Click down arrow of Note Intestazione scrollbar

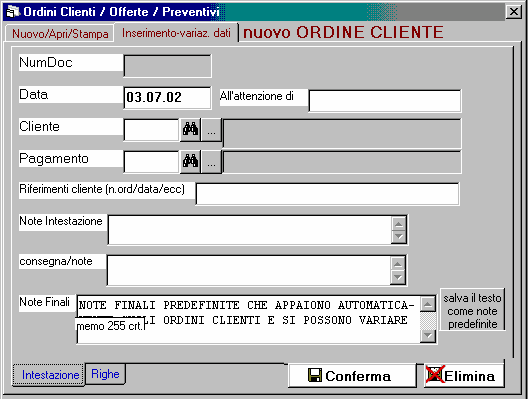pos(399,236)
